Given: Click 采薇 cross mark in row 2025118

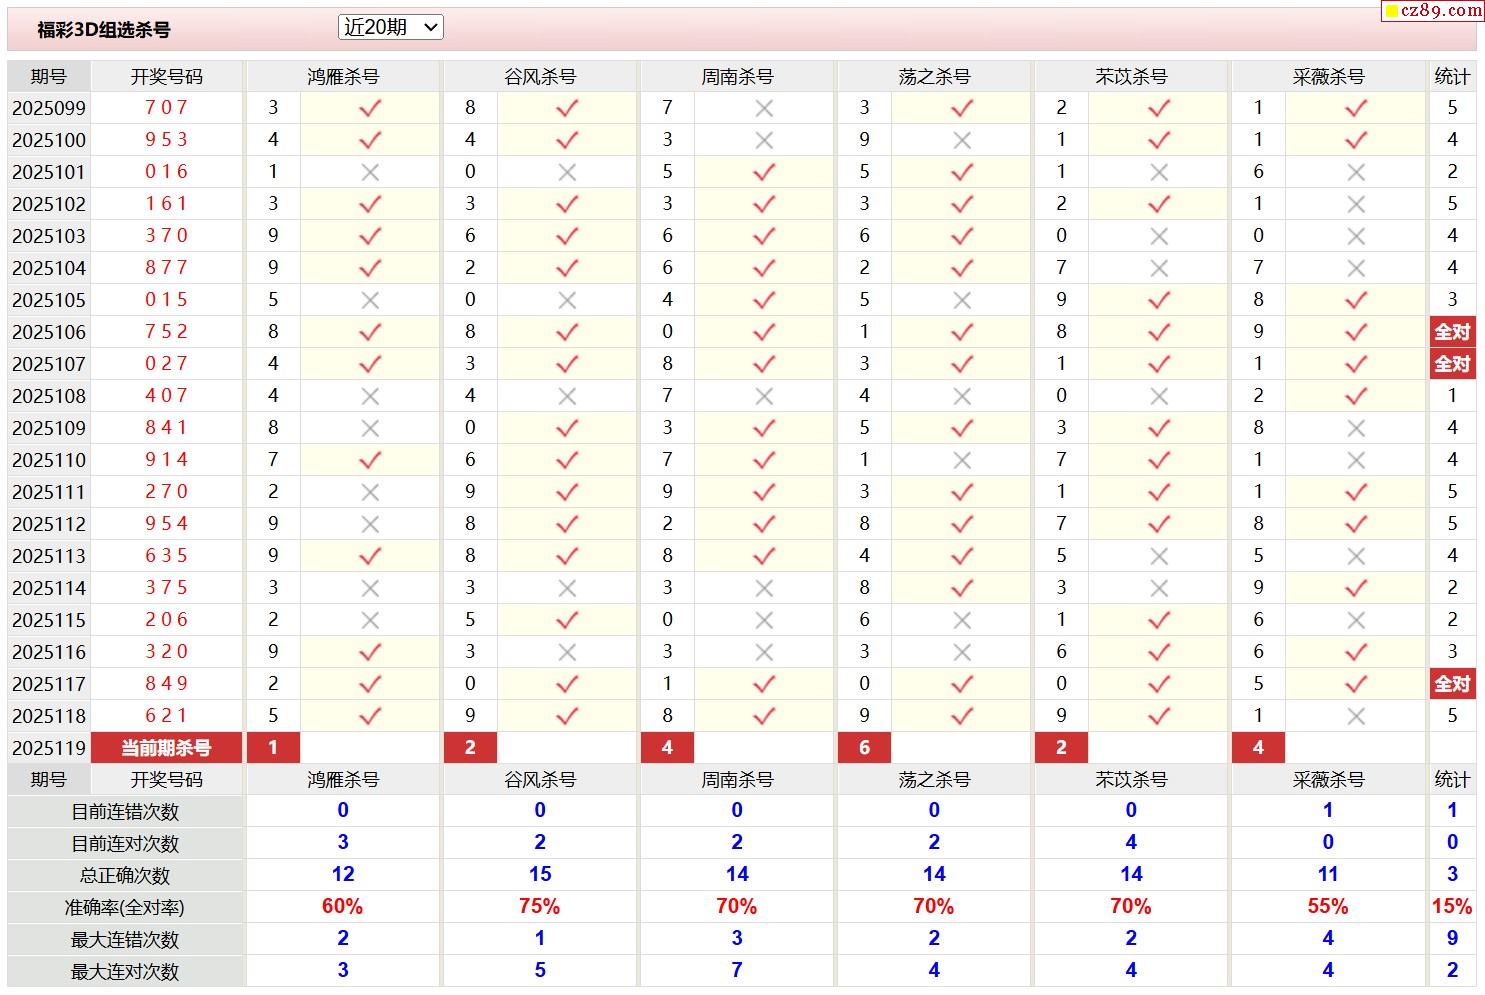Looking at the screenshot, I should click(x=1355, y=716).
